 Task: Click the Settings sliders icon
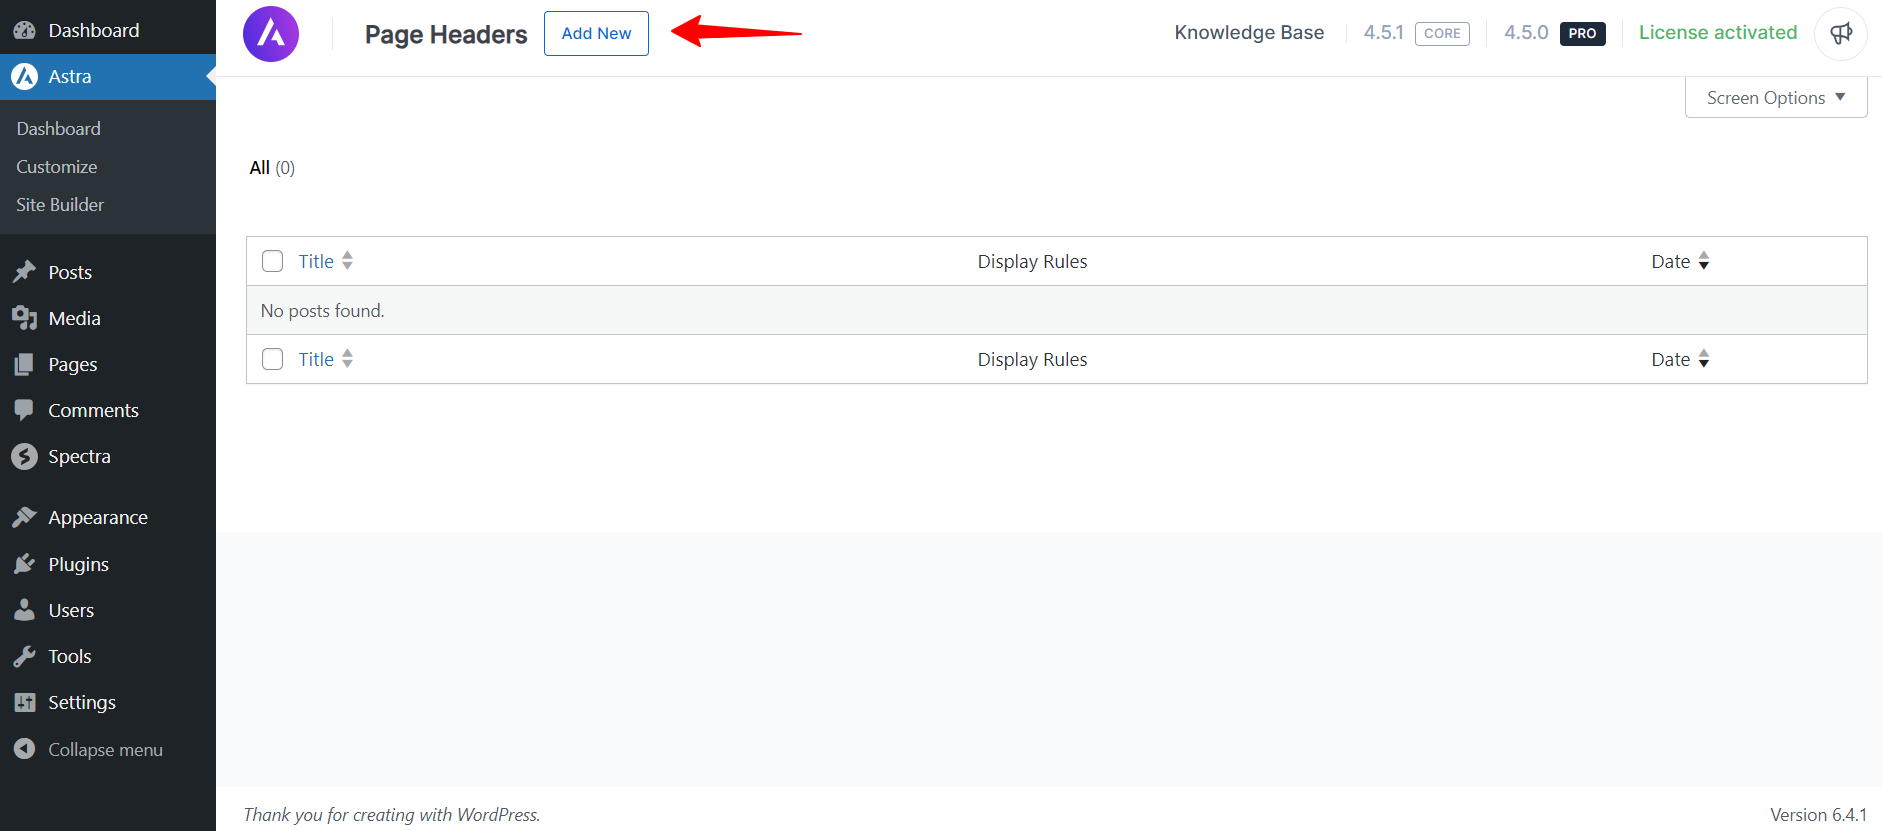click(24, 702)
